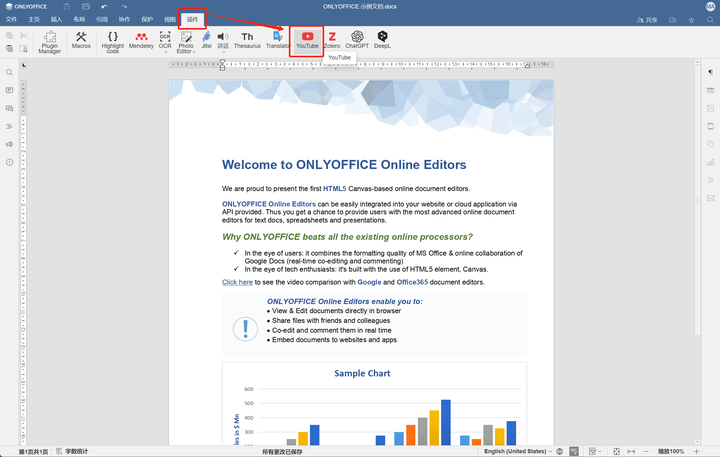The width and height of the screenshot is (720, 457).
Task: Switch to the 引用 (References) tab
Action: pos(102,19)
